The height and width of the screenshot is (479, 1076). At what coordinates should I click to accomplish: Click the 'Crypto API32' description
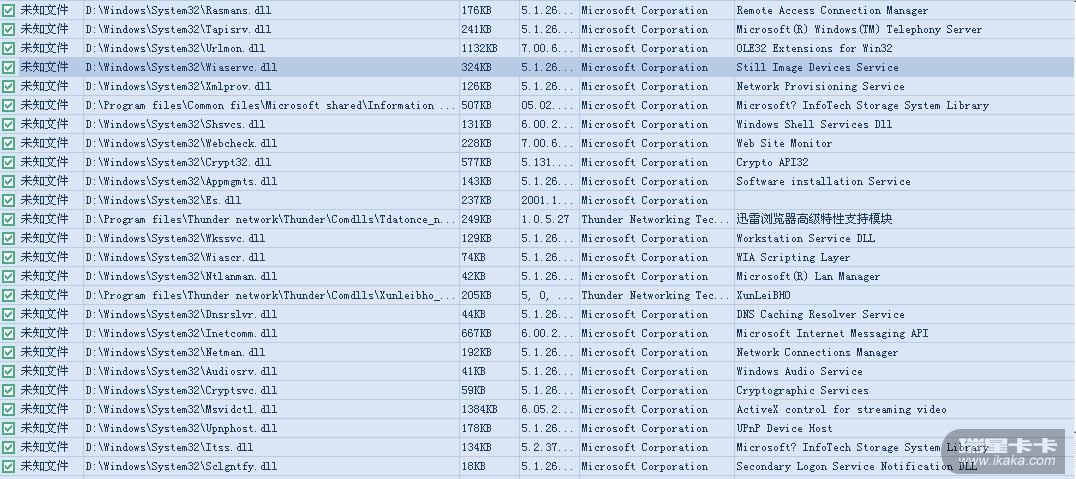click(773, 163)
